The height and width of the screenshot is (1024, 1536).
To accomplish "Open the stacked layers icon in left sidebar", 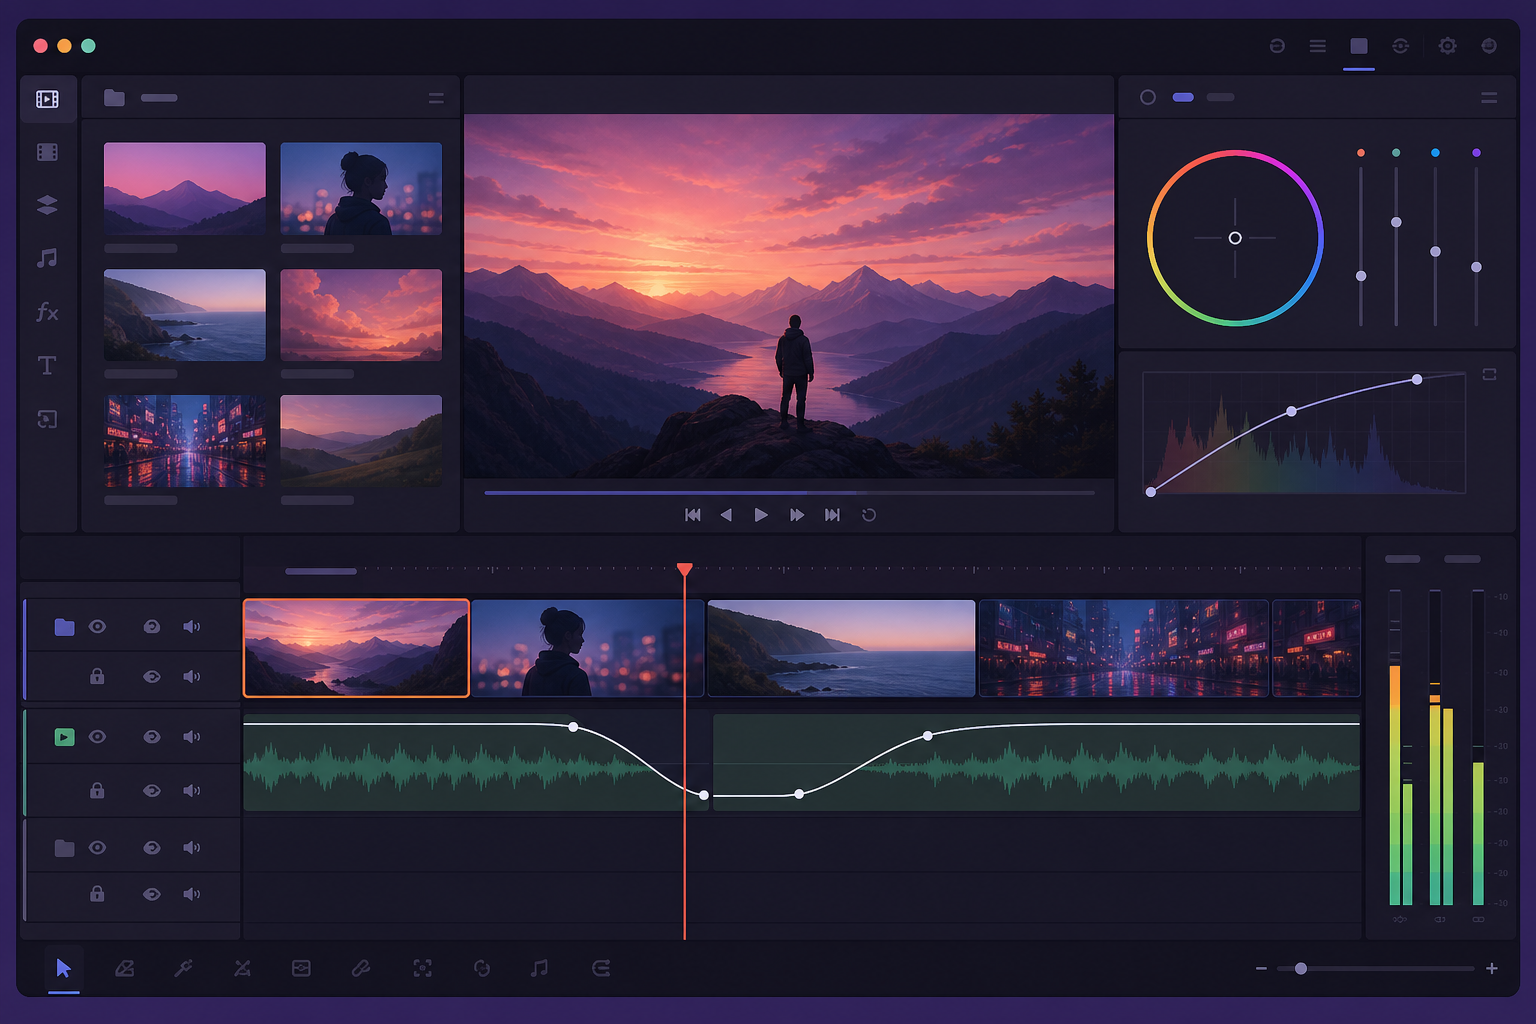I will (47, 205).
